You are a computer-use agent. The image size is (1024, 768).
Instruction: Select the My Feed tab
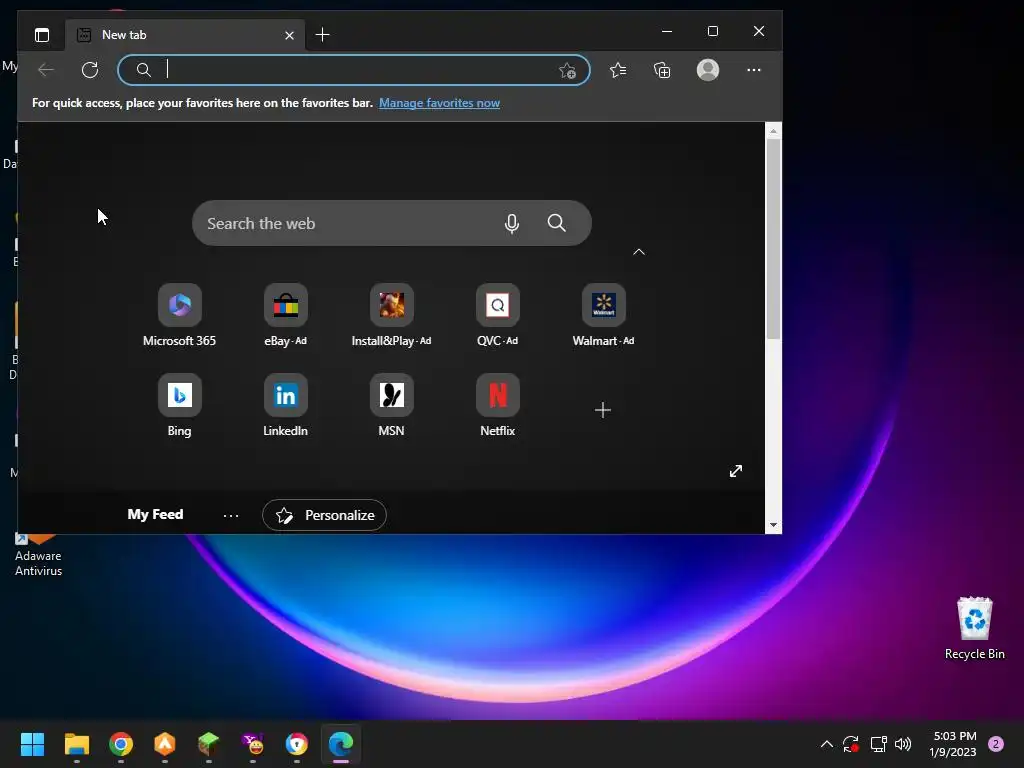coord(155,515)
